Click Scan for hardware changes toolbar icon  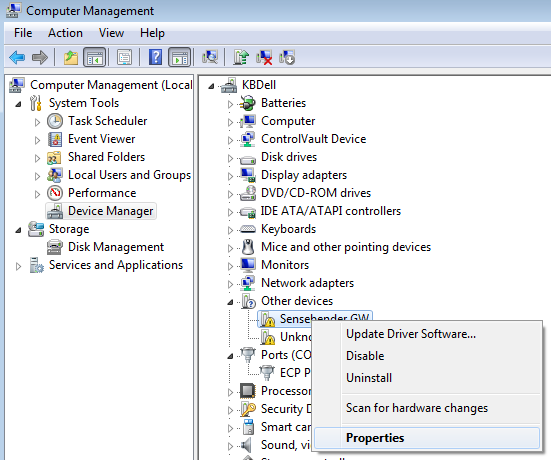(210, 57)
